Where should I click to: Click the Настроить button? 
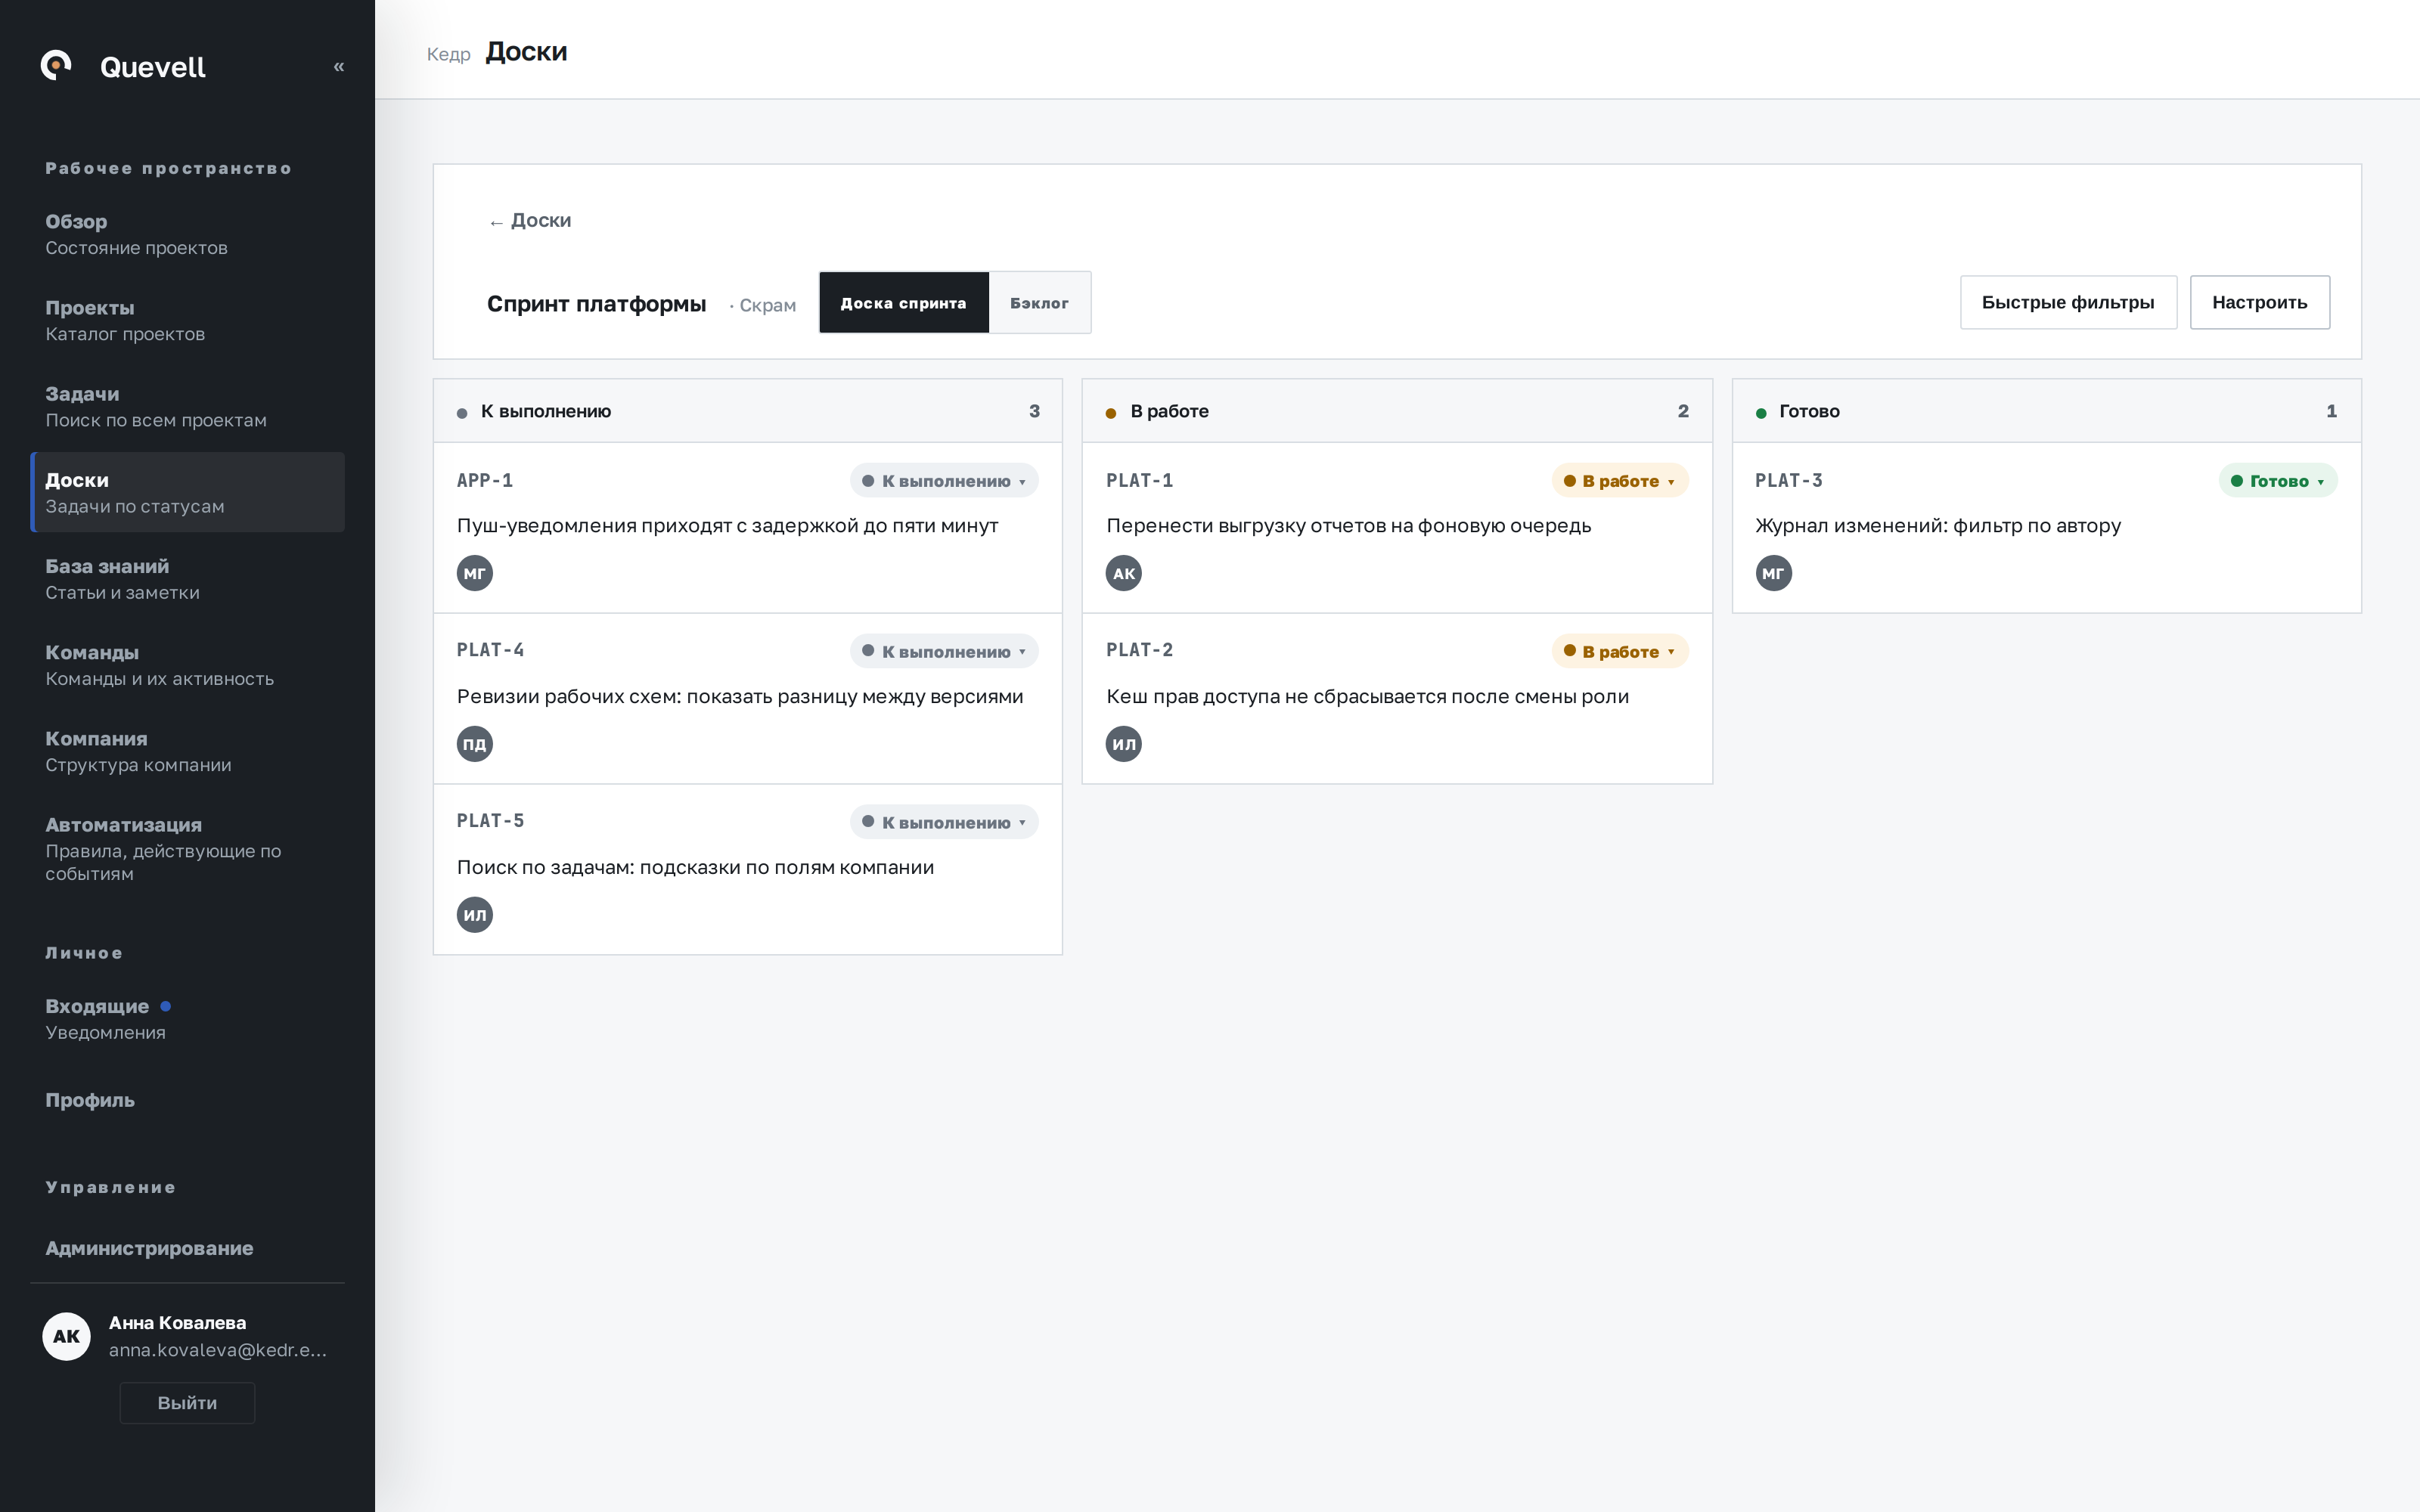[x=2259, y=303]
